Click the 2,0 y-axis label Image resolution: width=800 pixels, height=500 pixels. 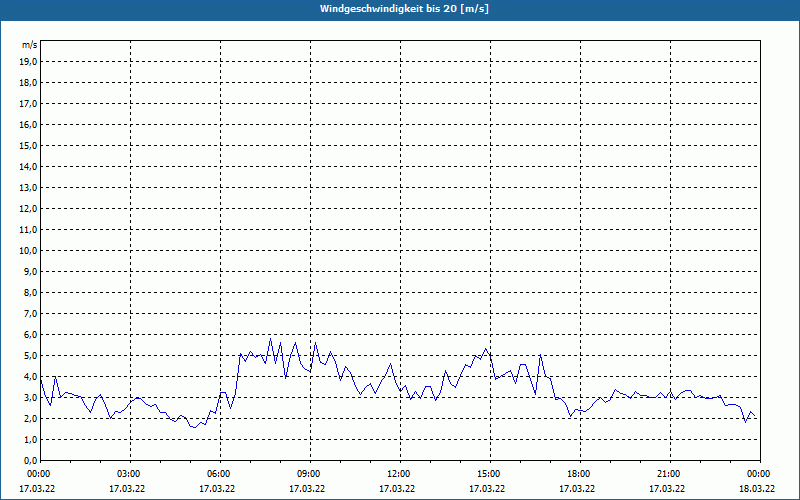tap(31, 418)
